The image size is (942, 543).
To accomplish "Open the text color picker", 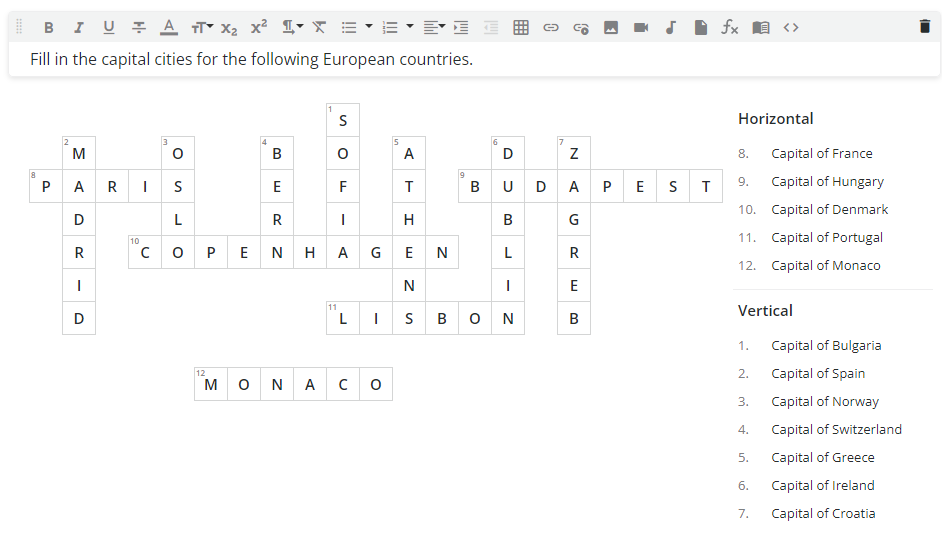I will click(x=169, y=27).
